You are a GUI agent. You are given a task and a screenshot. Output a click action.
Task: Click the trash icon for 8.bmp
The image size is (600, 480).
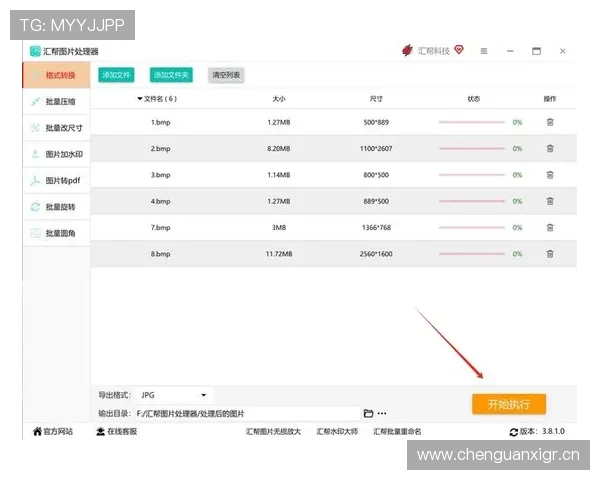[x=550, y=254]
